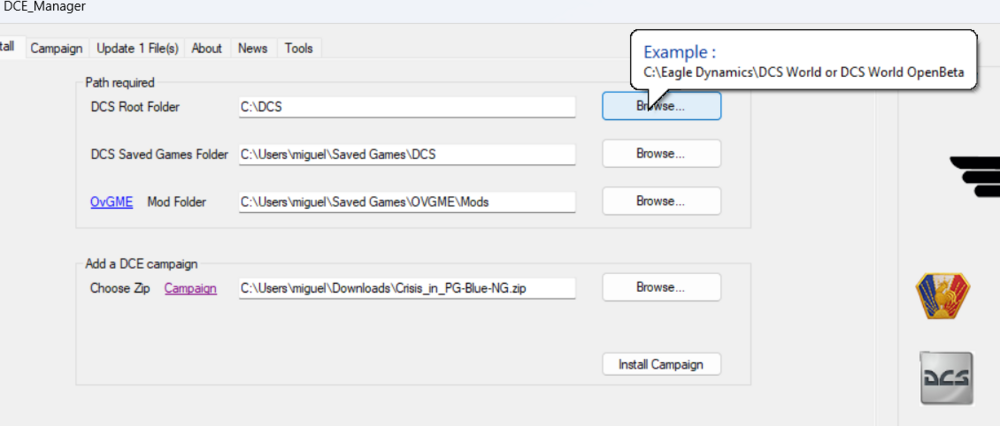This screenshot has width=1000, height=426.
Task: Go to the News tab
Action: (253, 48)
